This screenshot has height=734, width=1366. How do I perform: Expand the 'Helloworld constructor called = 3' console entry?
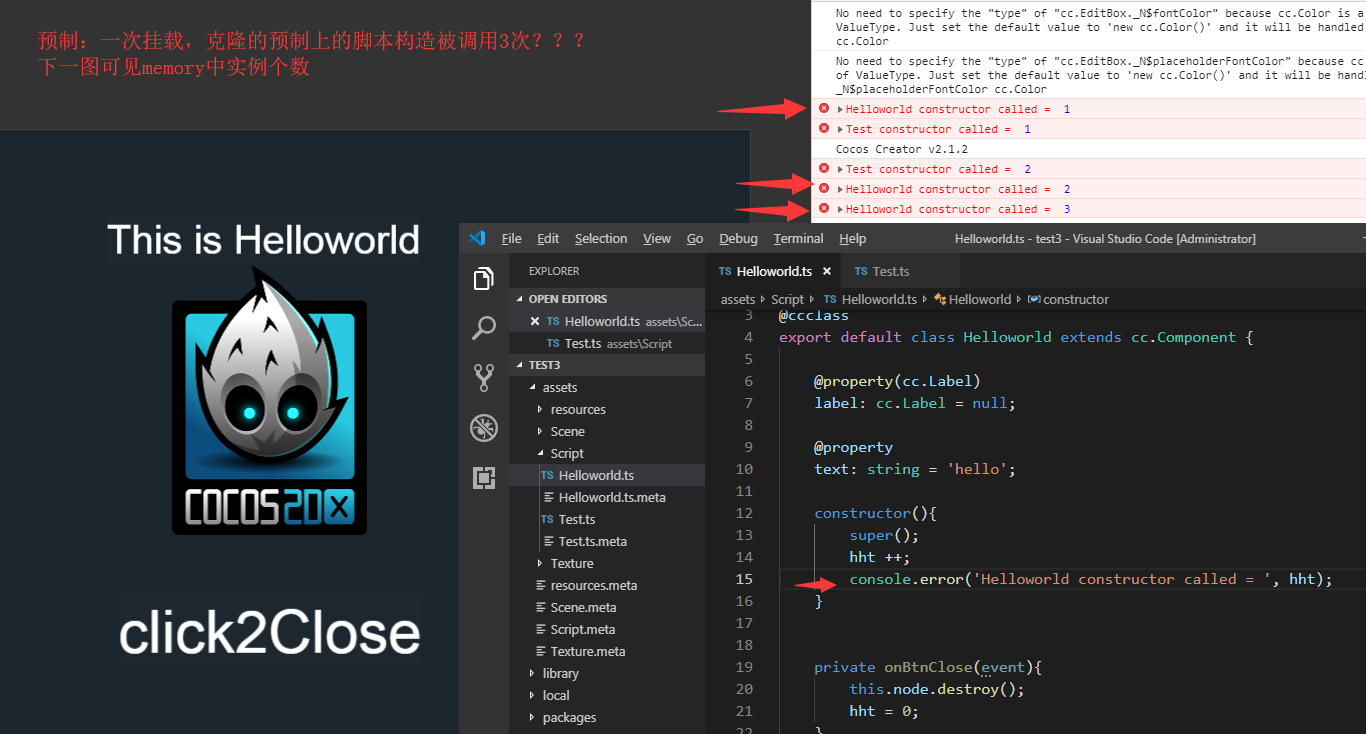[x=840, y=209]
